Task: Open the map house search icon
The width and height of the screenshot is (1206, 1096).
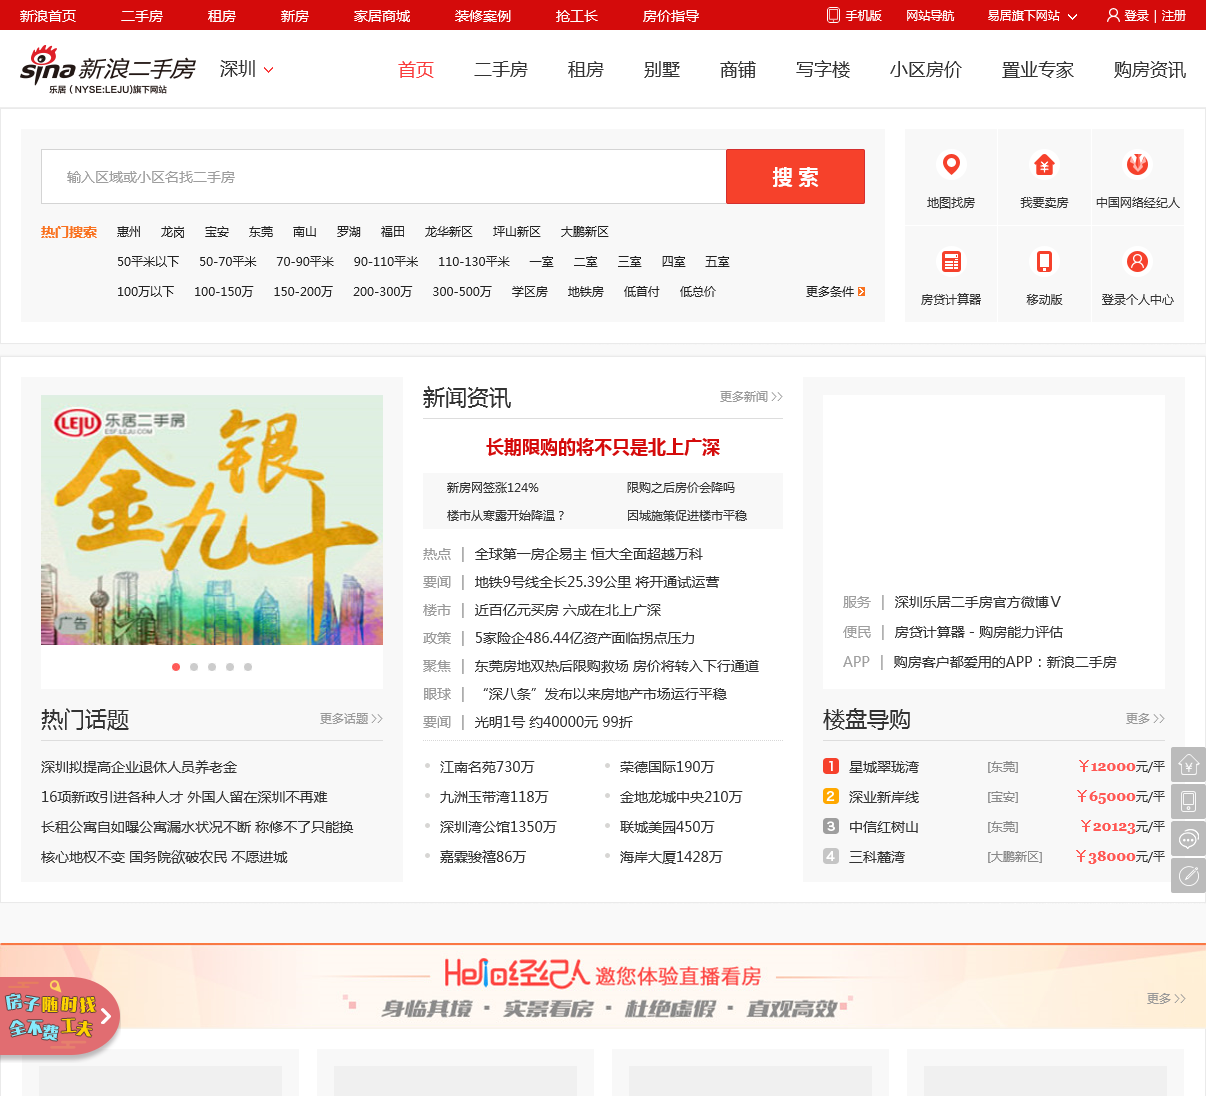Action: [x=951, y=165]
